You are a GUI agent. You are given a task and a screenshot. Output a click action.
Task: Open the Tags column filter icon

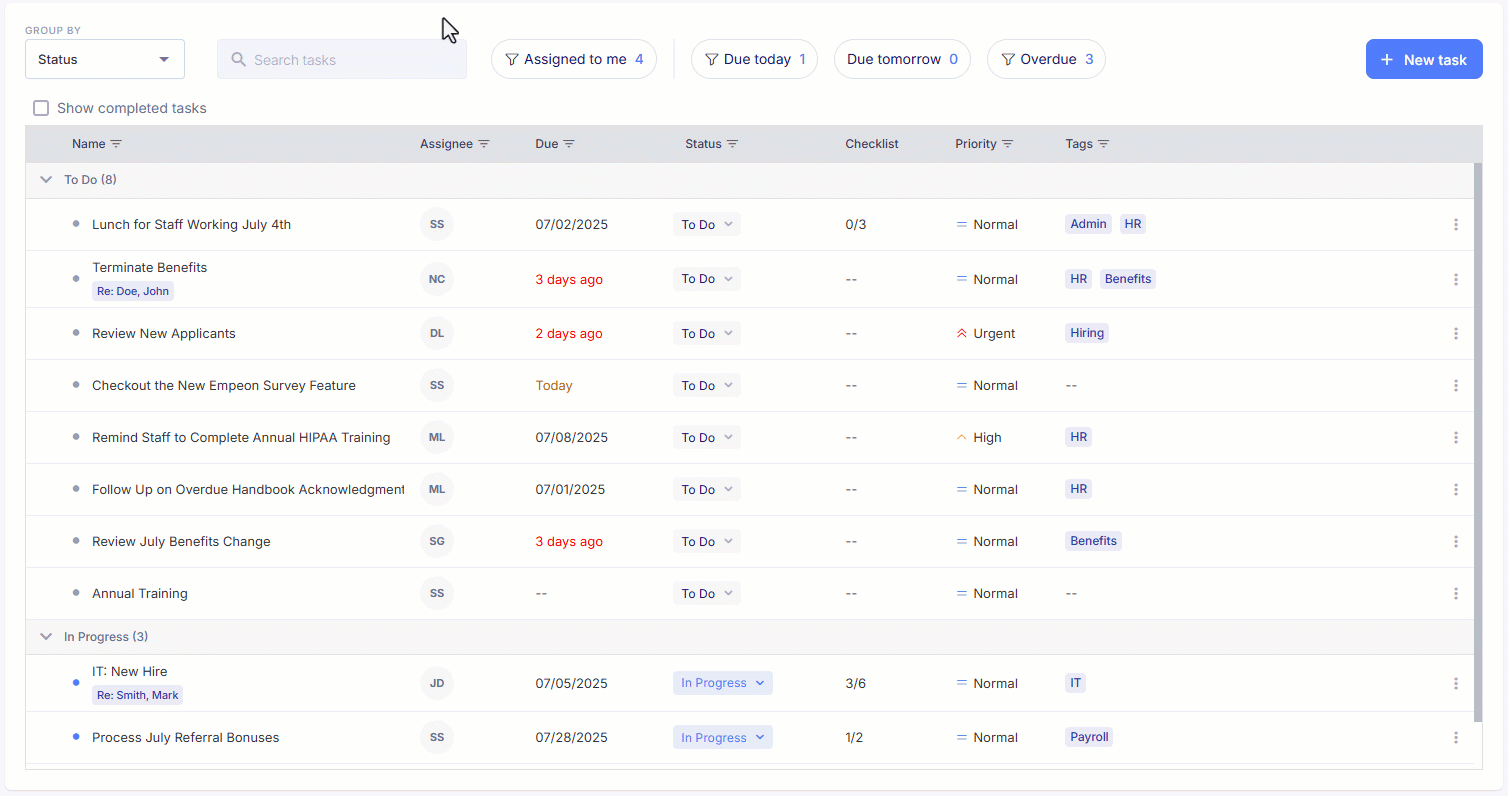[x=1103, y=144]
